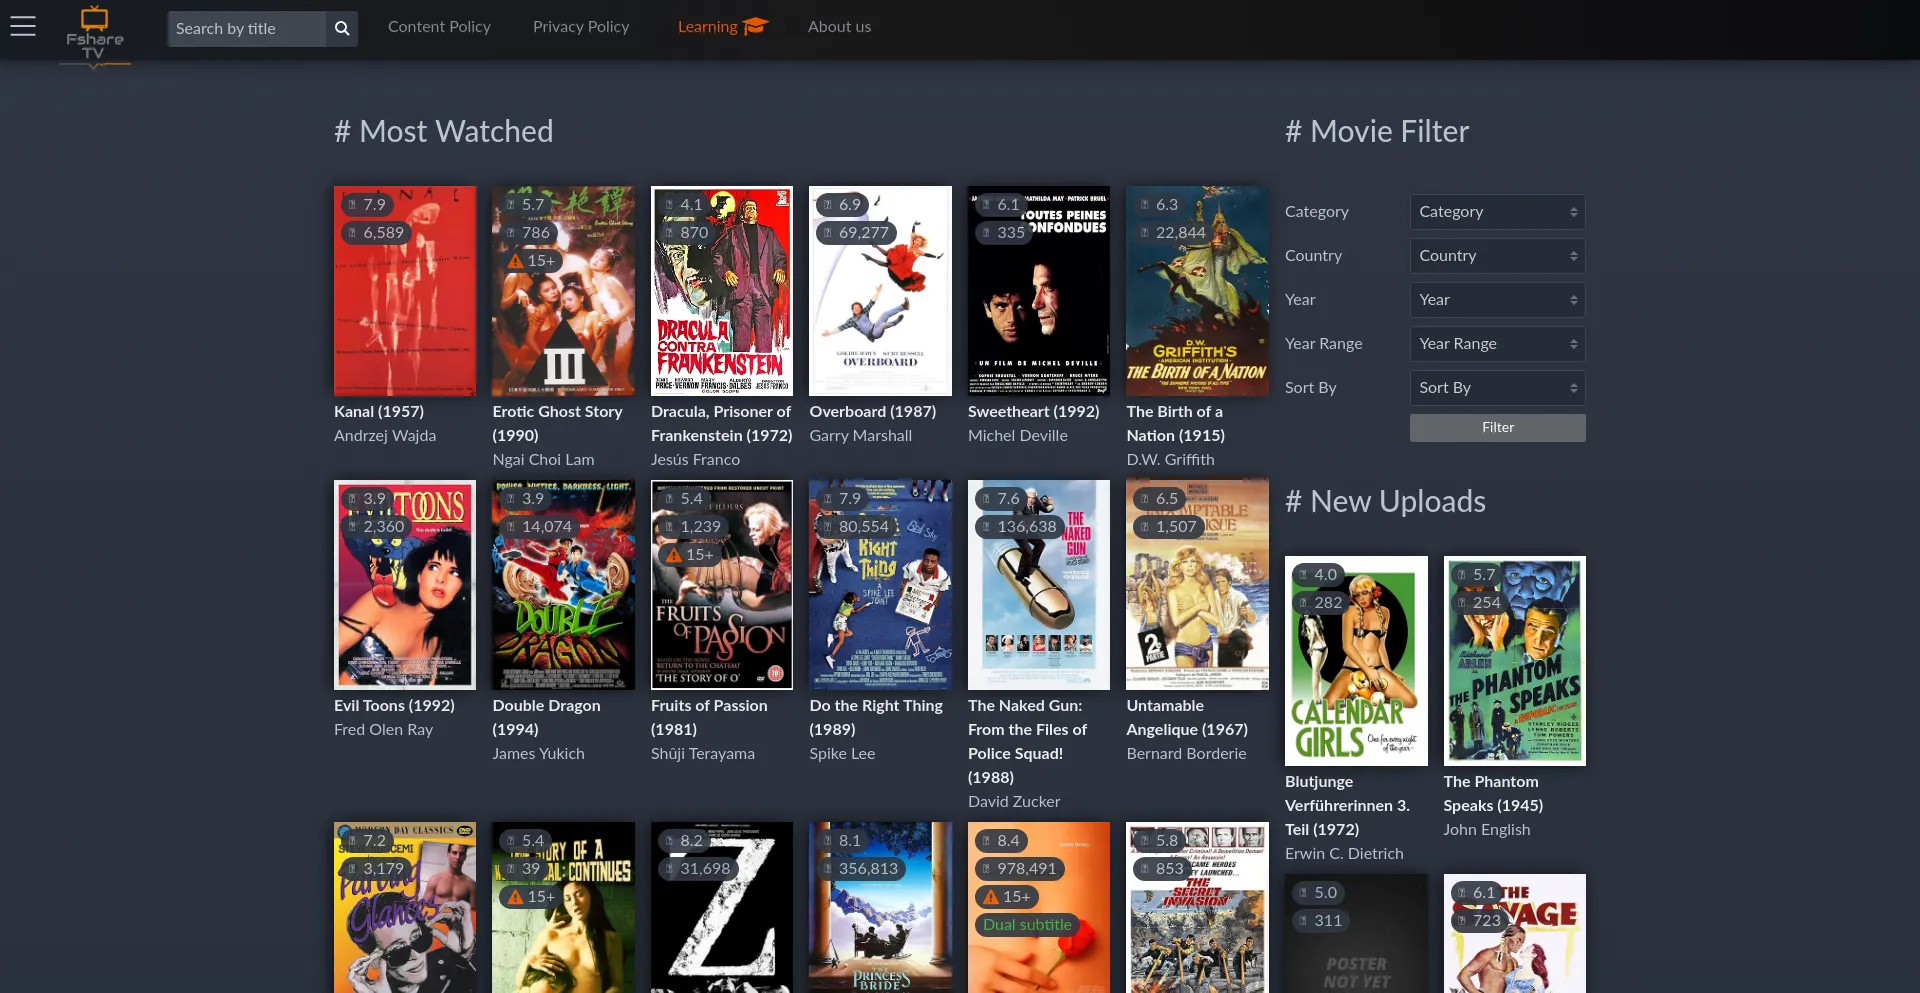Expand the Country dropdown

pos(1497,256)
